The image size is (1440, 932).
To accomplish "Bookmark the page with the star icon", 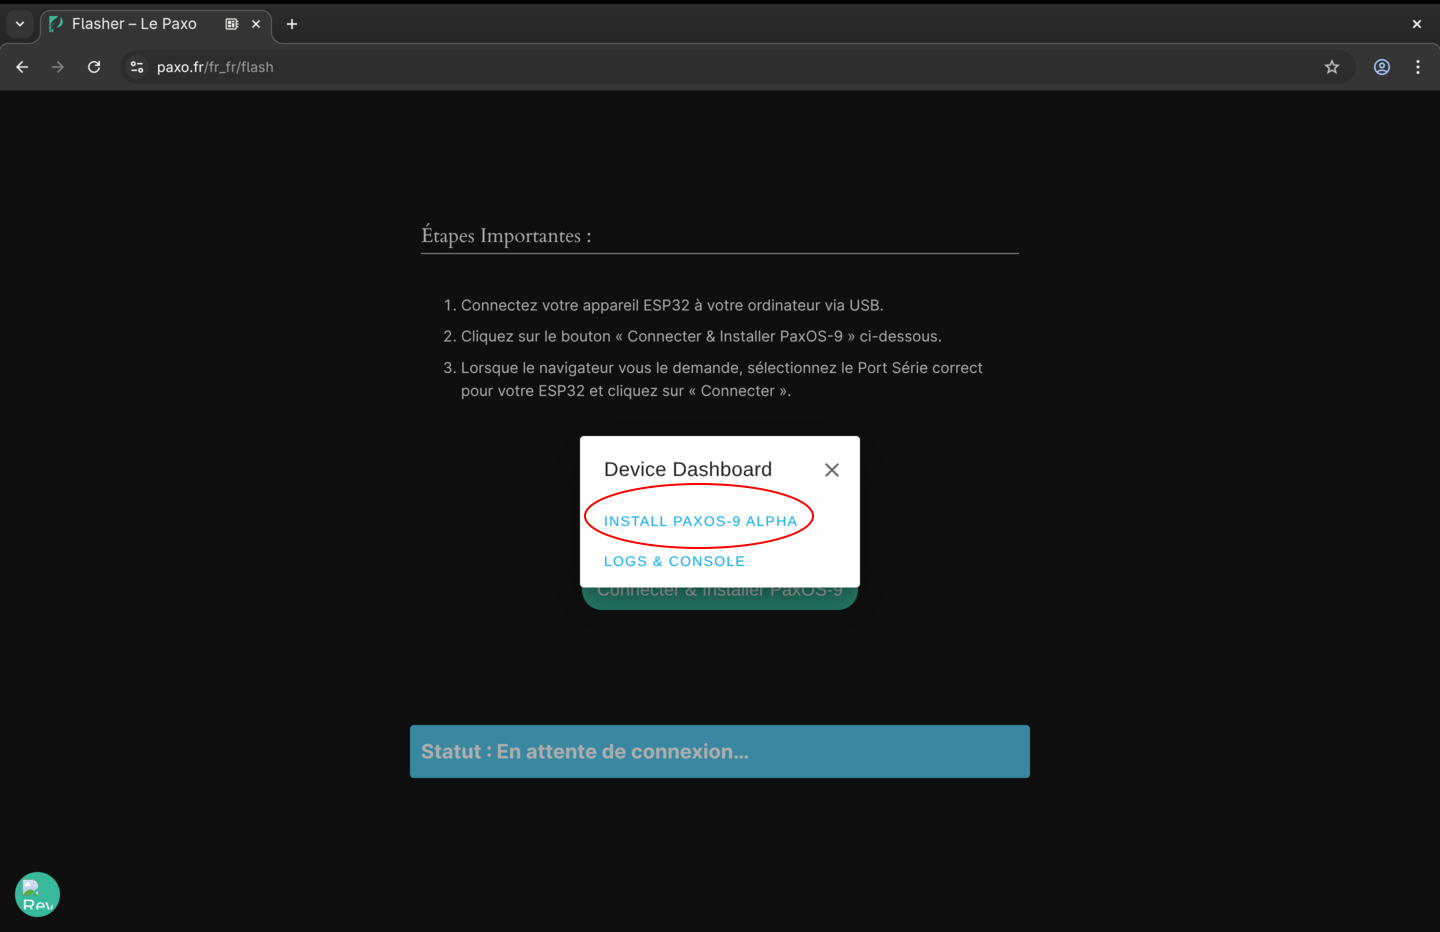I will click(x=1332, y=67).
